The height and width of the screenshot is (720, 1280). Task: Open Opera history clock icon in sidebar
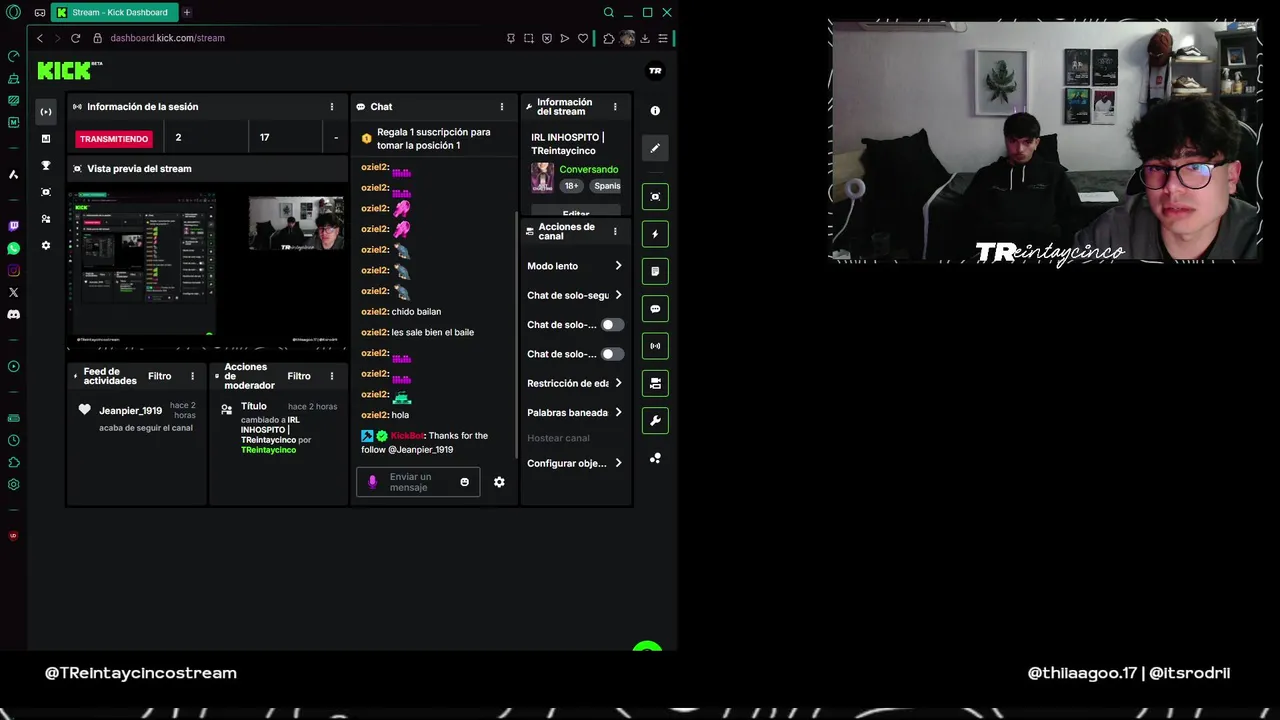click(x=13, y=440)
